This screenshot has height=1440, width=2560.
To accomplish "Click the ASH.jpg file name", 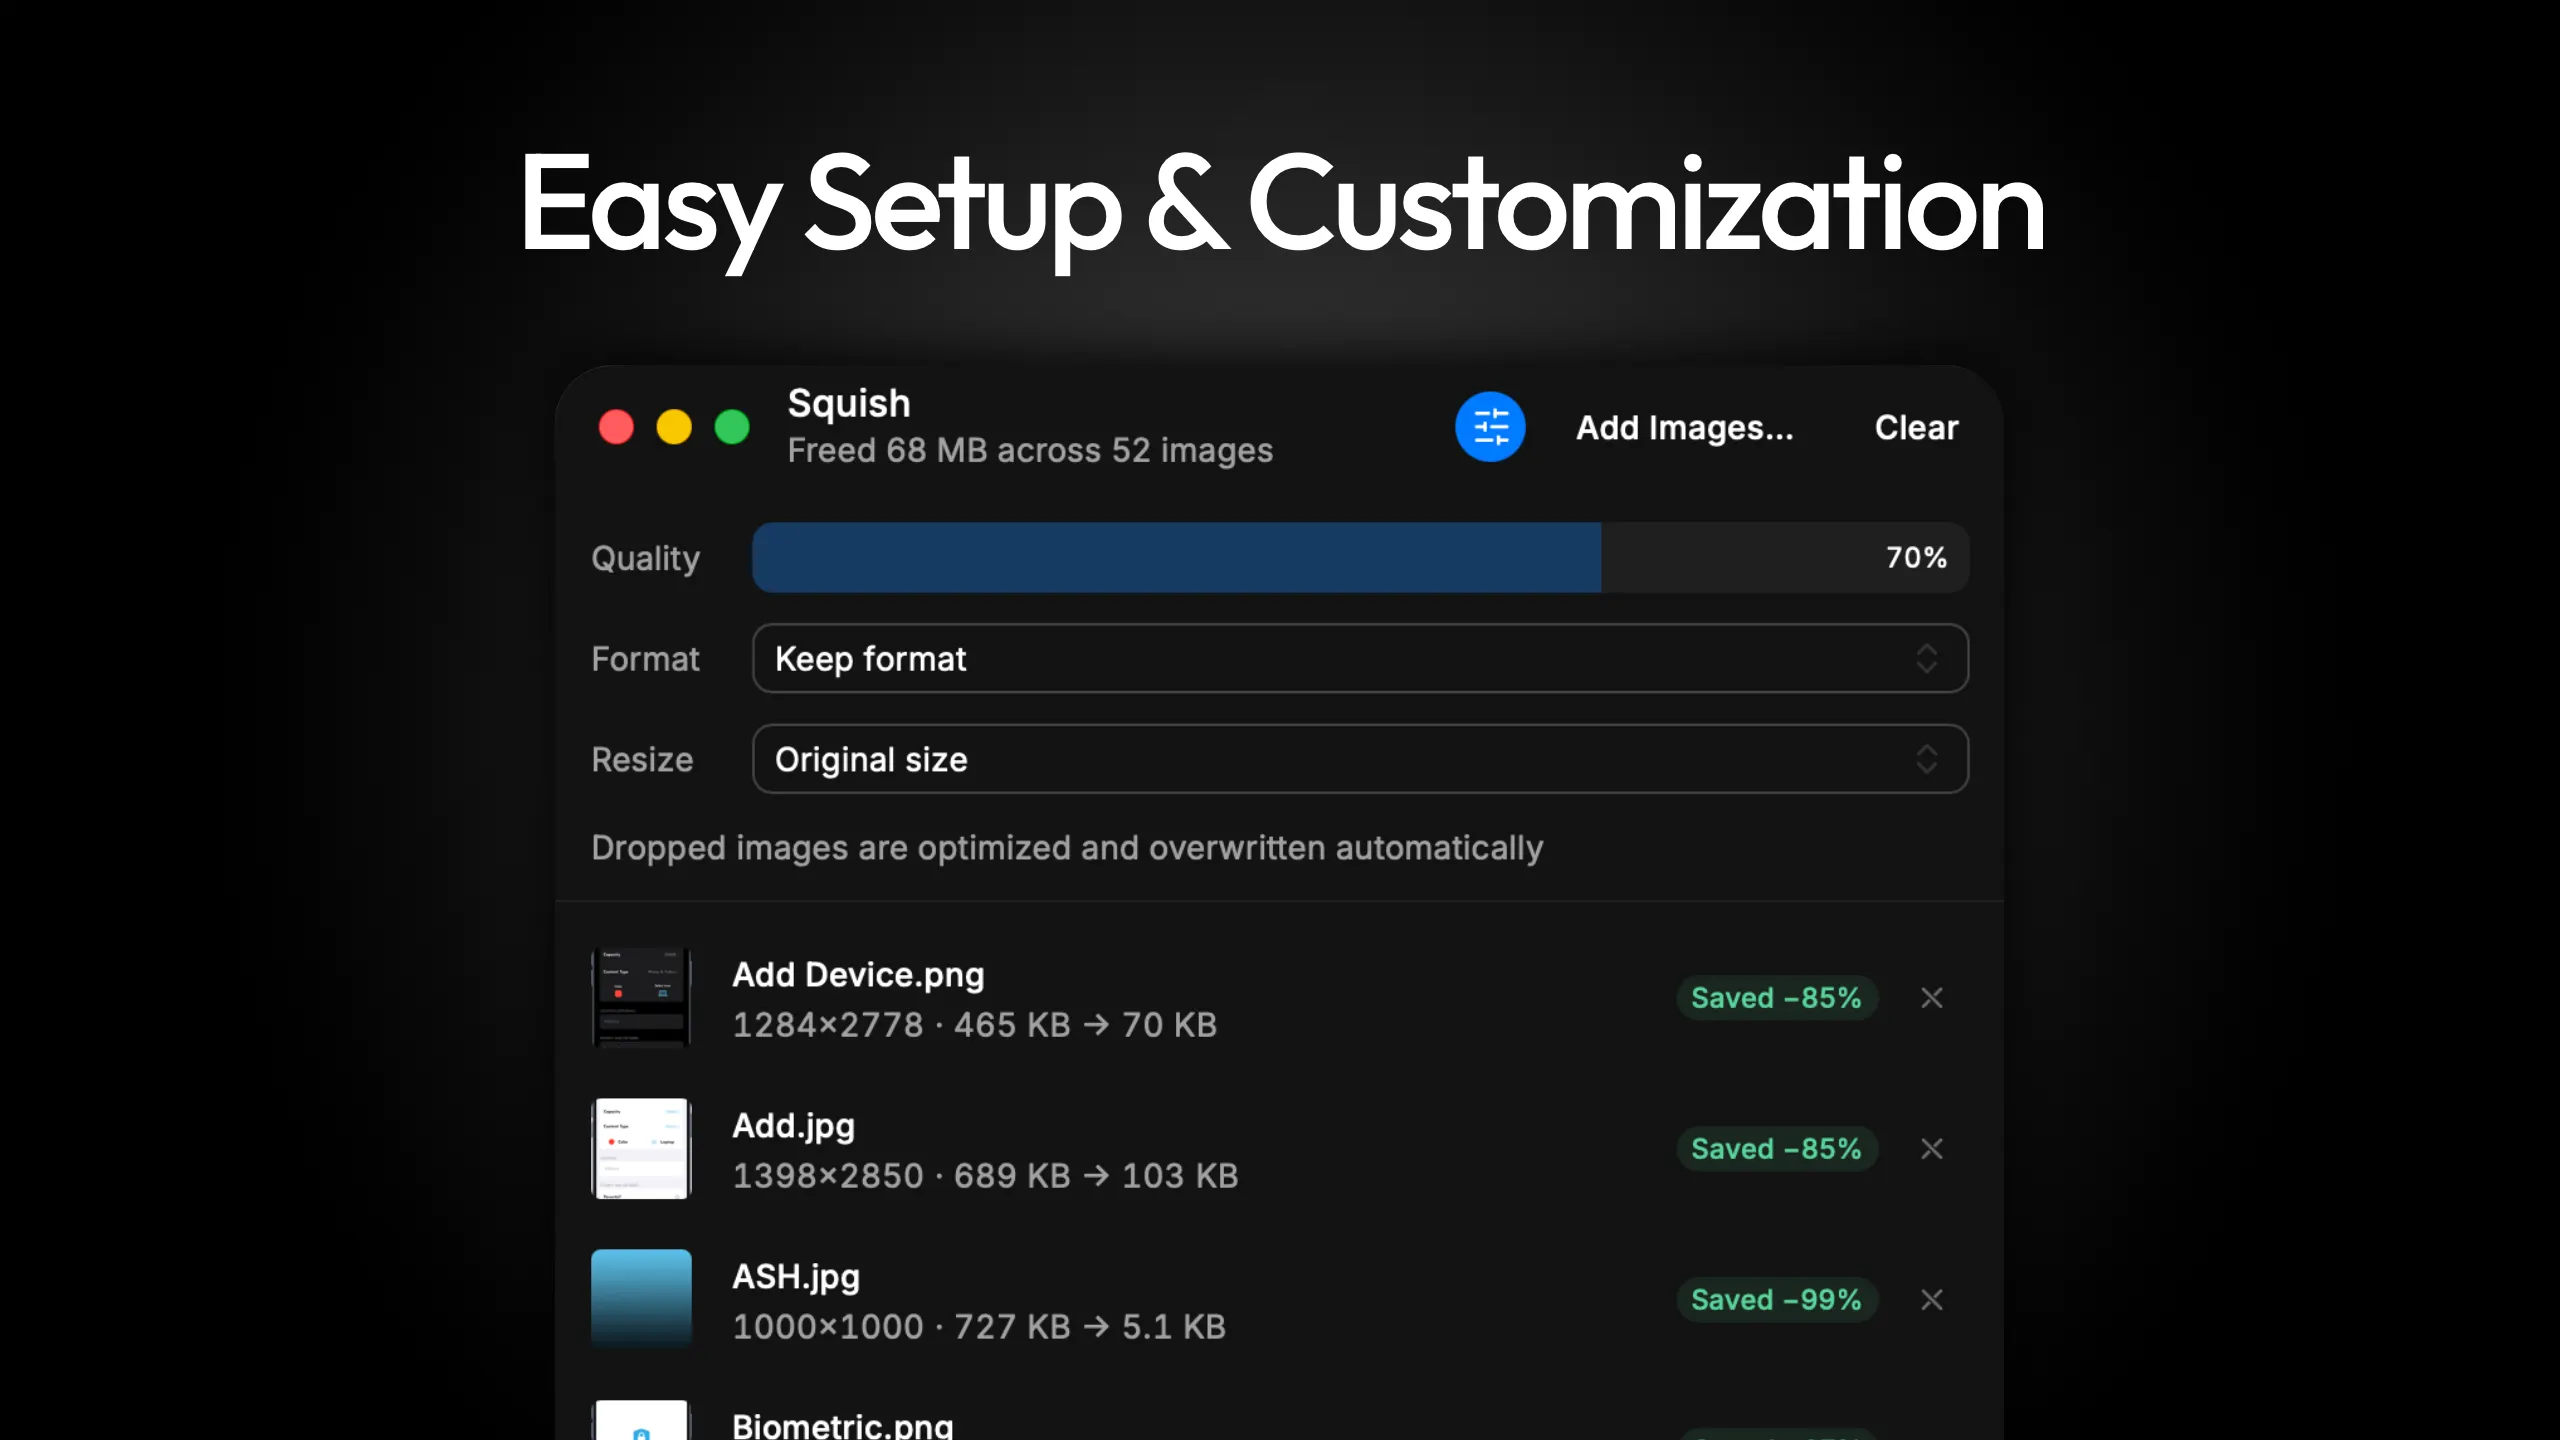I will 796,1277.
